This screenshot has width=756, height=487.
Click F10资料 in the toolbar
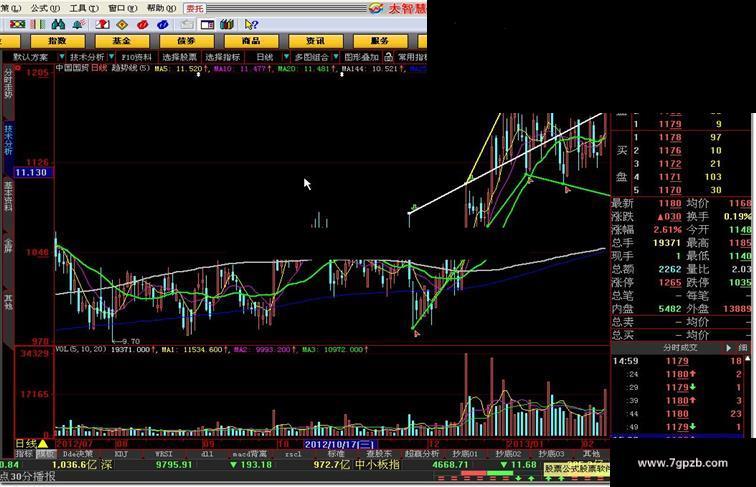(x=136, y=57)
